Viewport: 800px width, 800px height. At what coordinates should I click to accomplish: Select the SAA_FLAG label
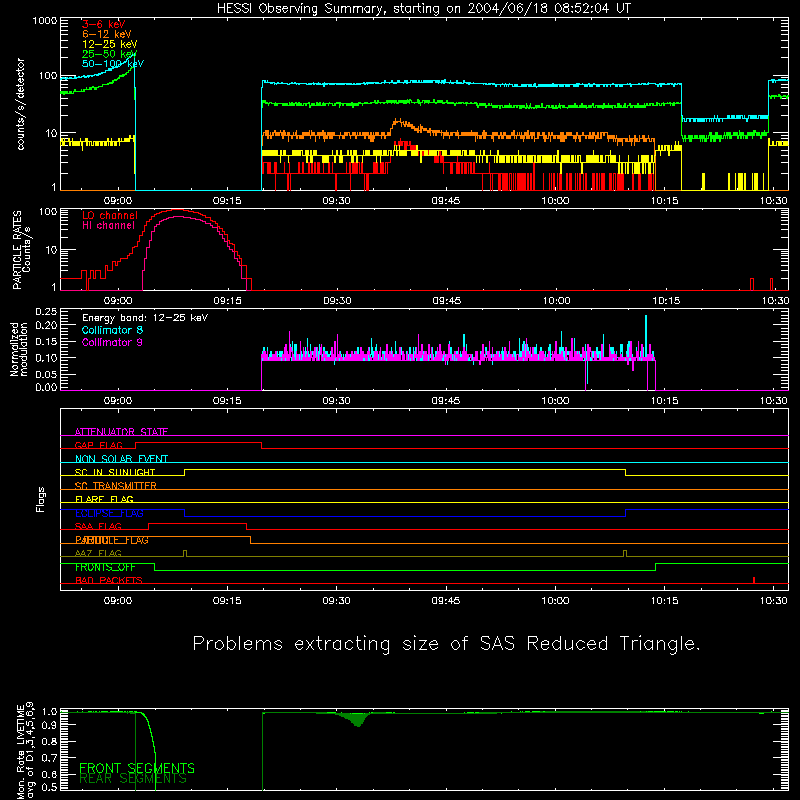point(98,526)
